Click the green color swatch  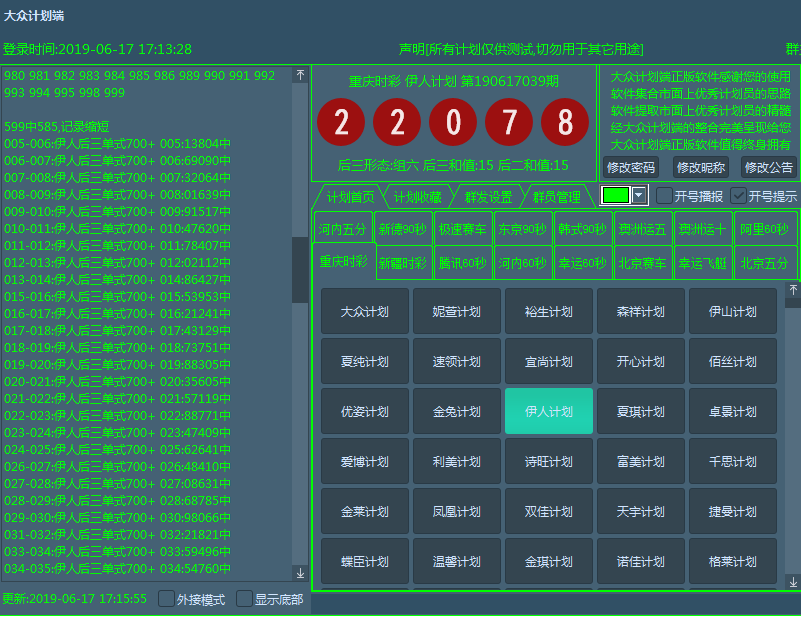pyautogui.click(x=615, y=195)
